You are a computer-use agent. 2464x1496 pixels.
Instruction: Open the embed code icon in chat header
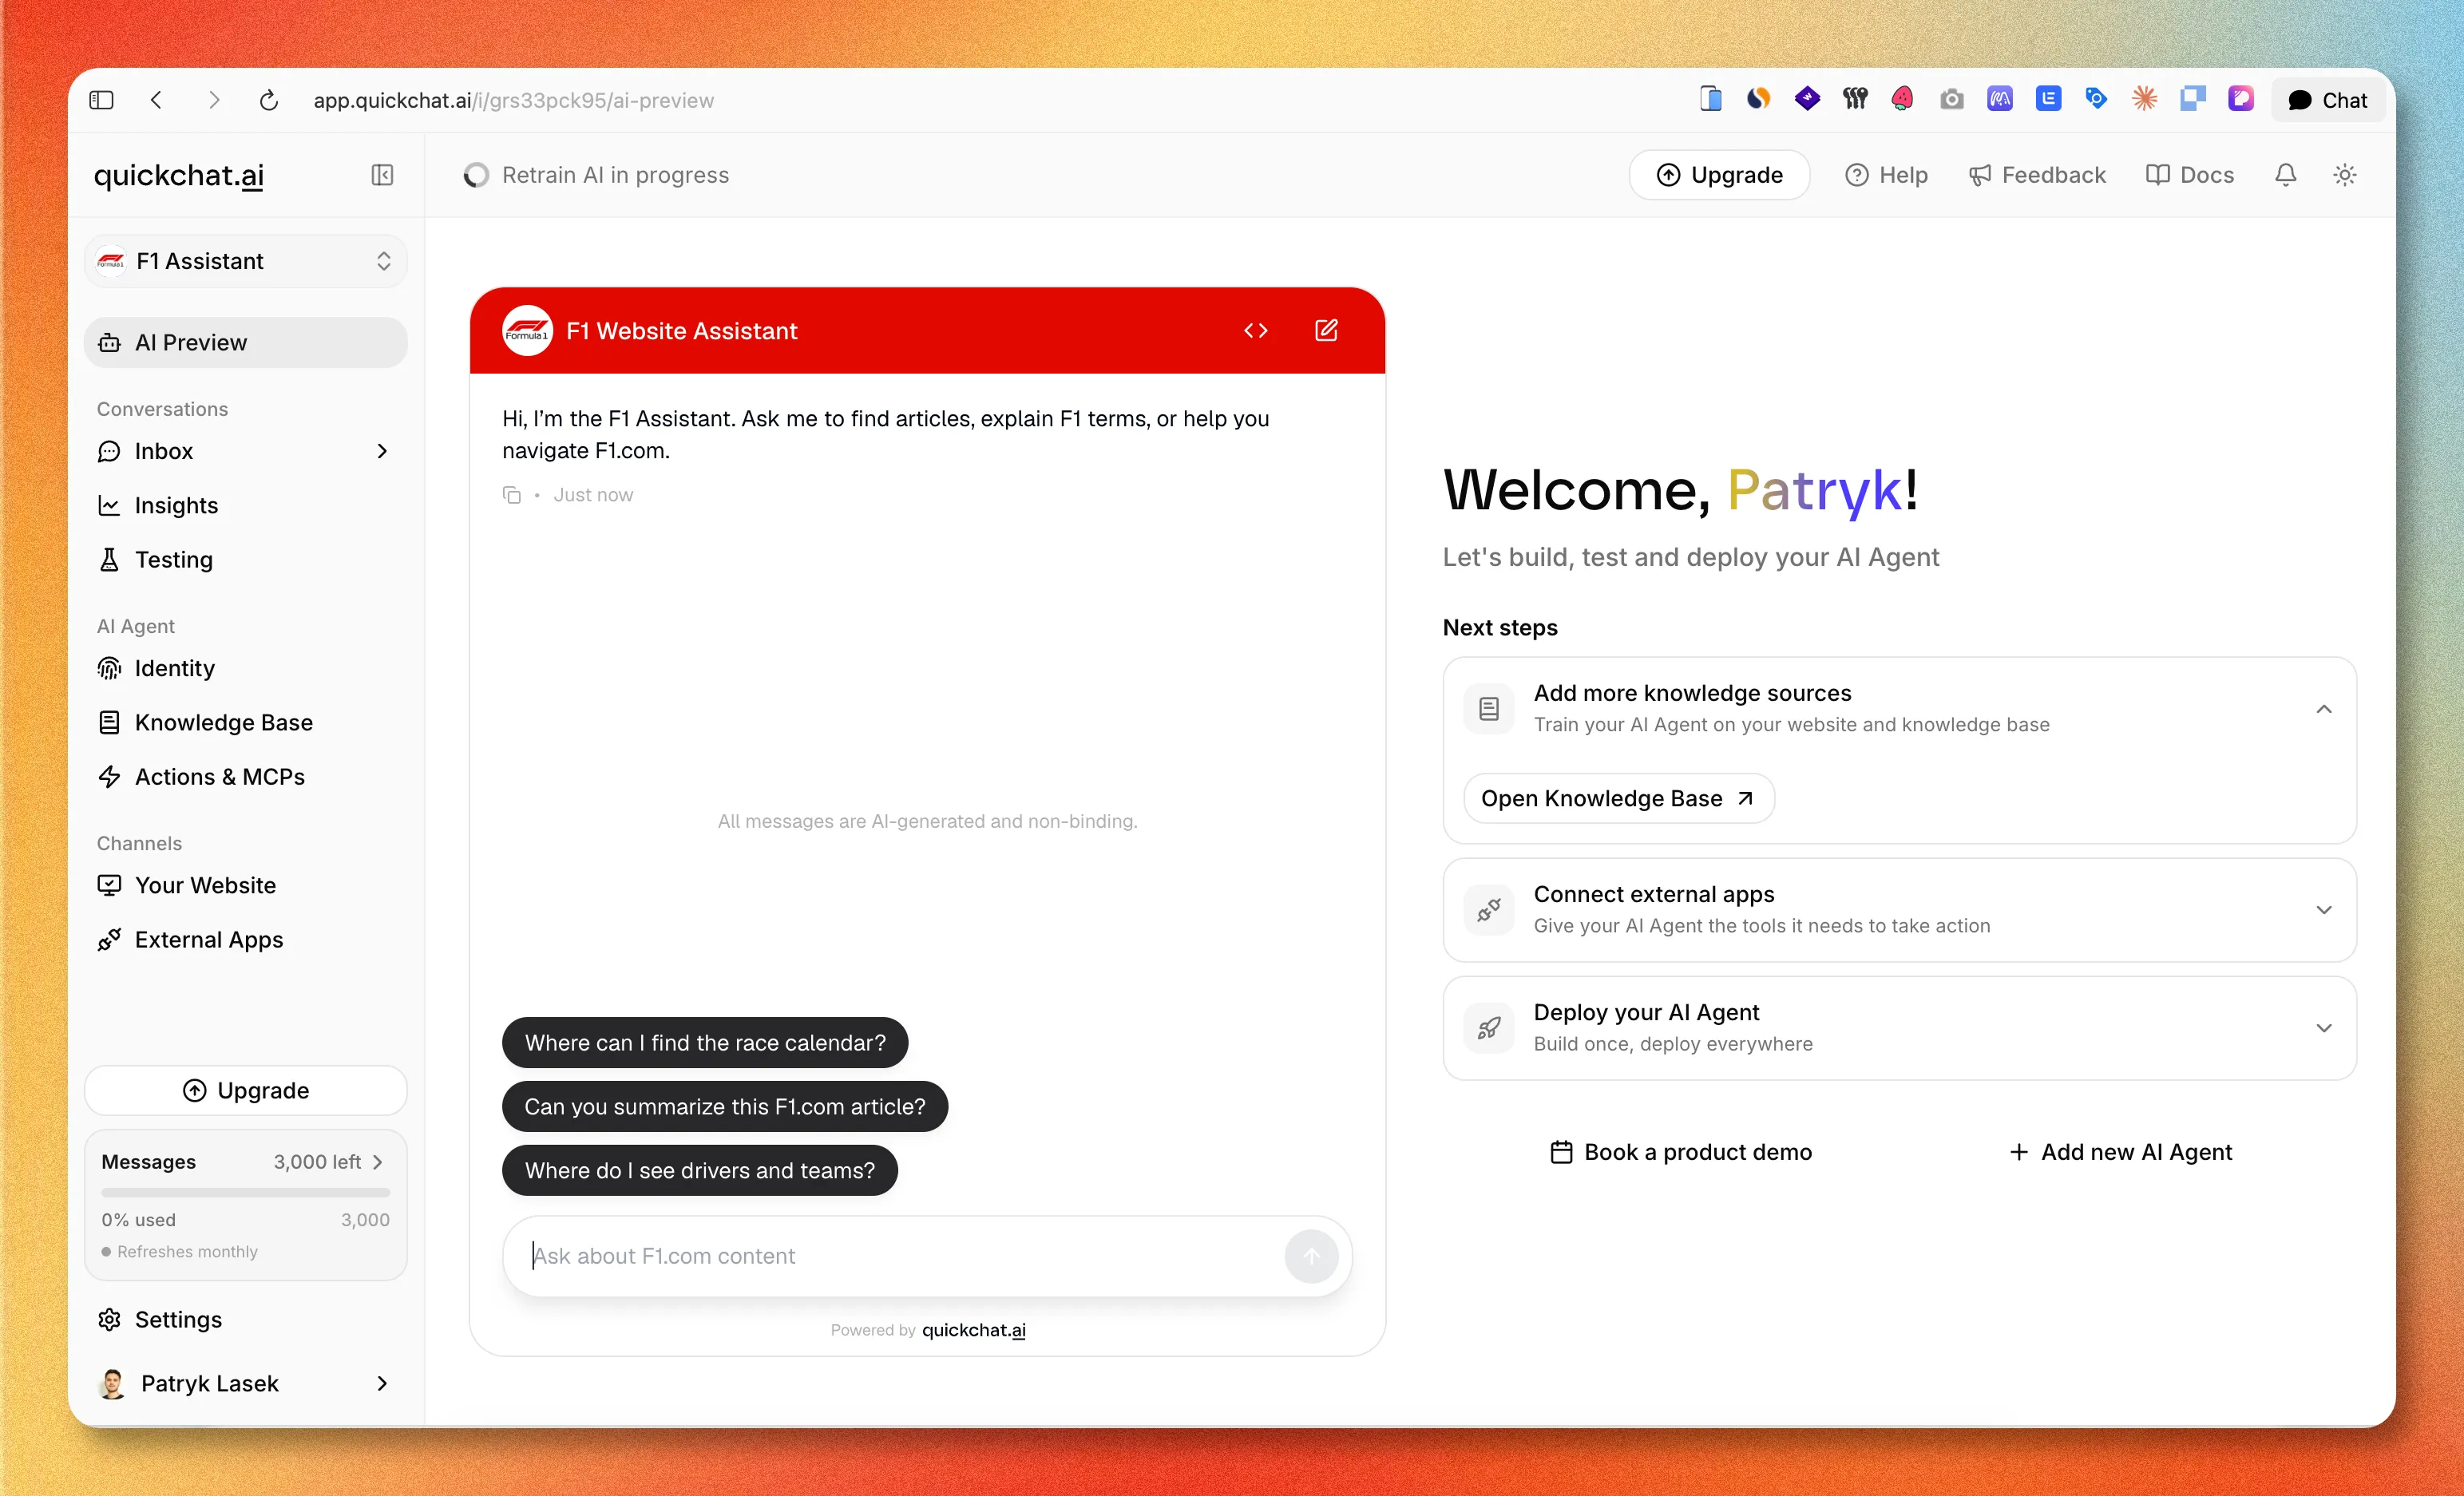pyautogui.click(x=1256, y=331)
